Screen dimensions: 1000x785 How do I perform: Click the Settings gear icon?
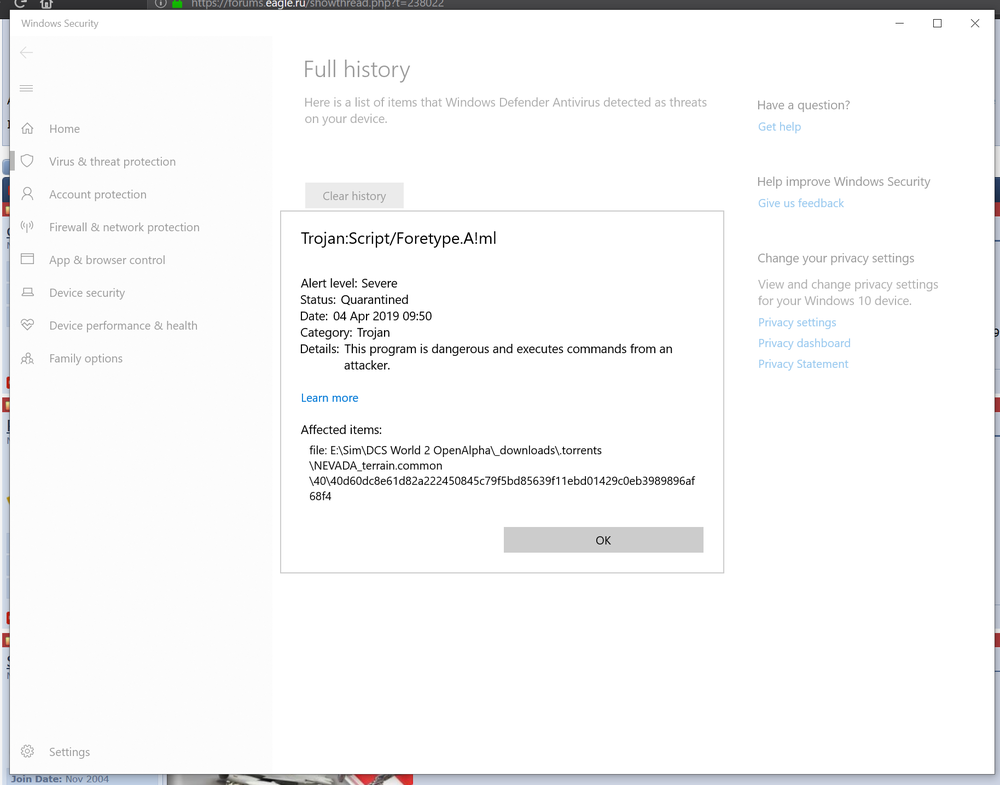tap(27, 752)
